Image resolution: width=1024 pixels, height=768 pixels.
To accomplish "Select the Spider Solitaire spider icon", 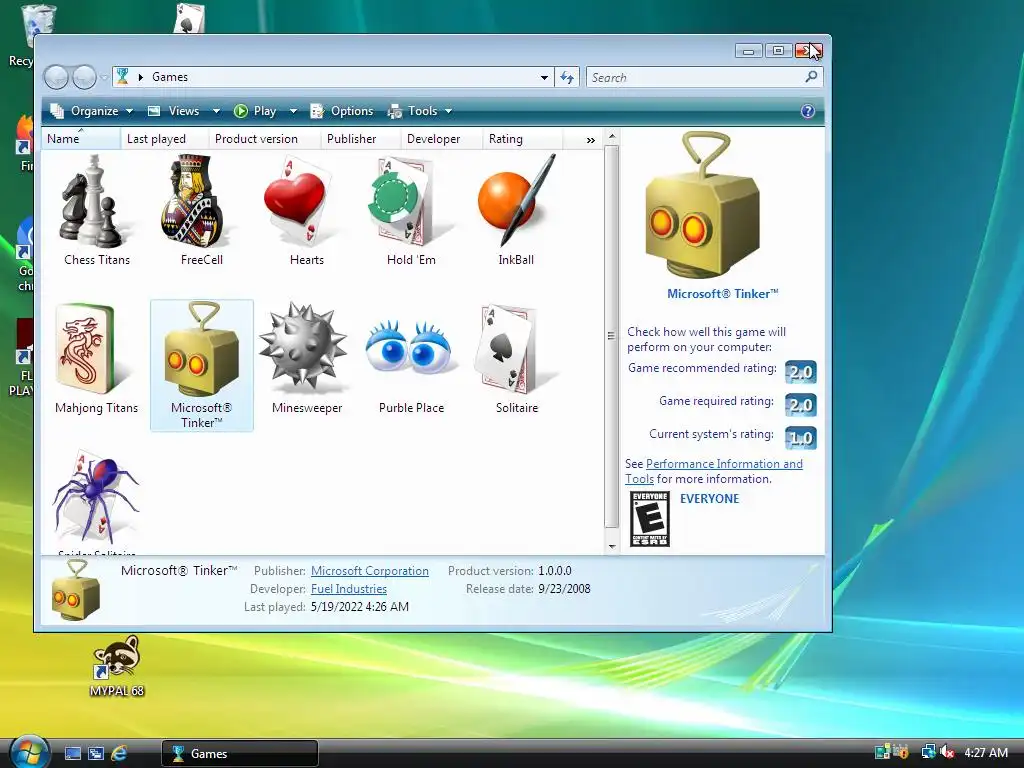I will (95, 499).
